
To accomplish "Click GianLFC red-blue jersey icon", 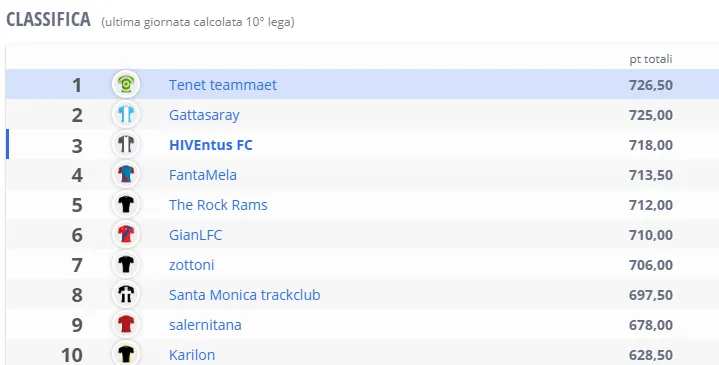I will point(126,235).
